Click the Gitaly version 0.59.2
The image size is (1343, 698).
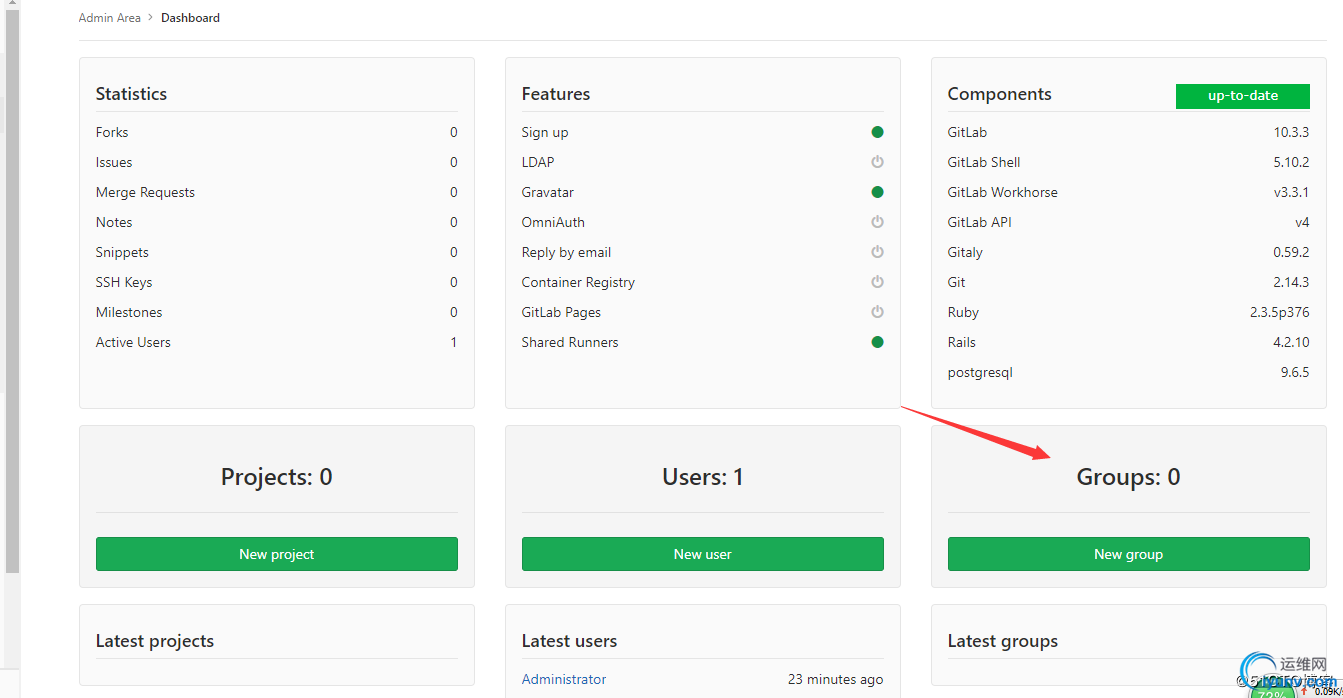point(1291,252)
